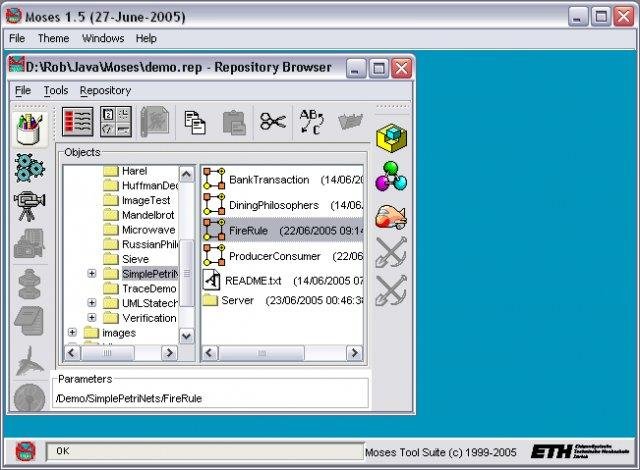Click the object list horizontal scrollbar thumb

pos(262,353)
